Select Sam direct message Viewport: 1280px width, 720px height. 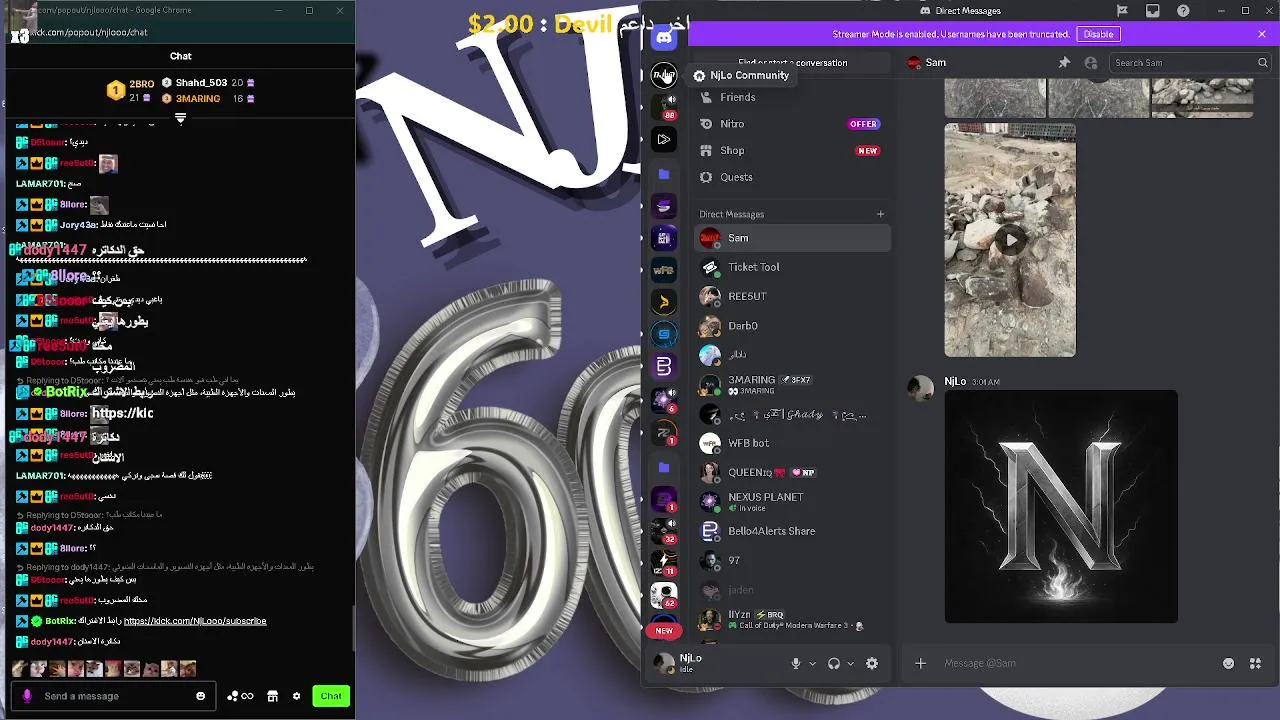pos(791,238)
